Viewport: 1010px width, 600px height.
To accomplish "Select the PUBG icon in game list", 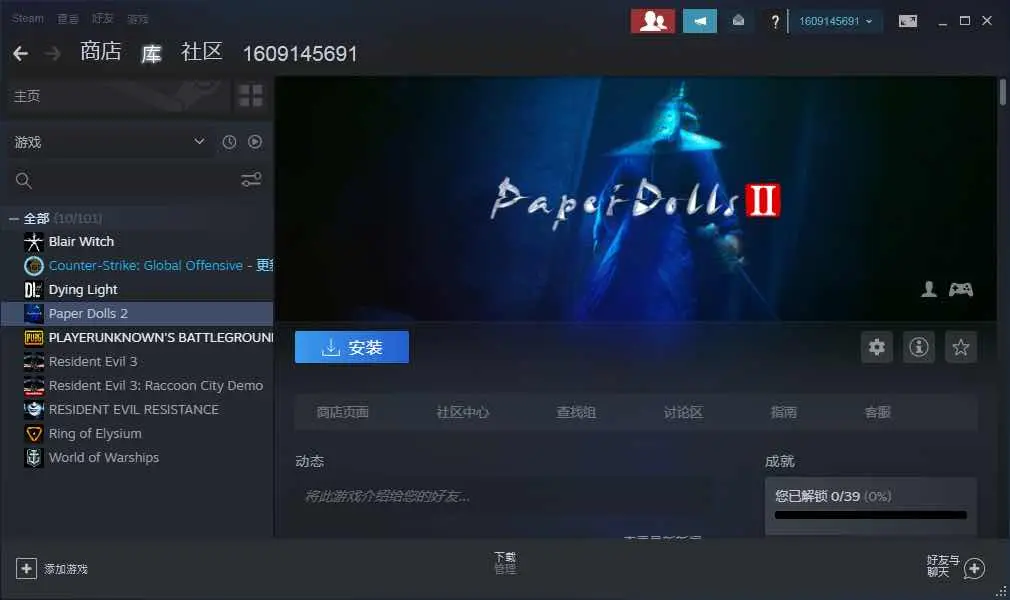I will click(33, 338).
